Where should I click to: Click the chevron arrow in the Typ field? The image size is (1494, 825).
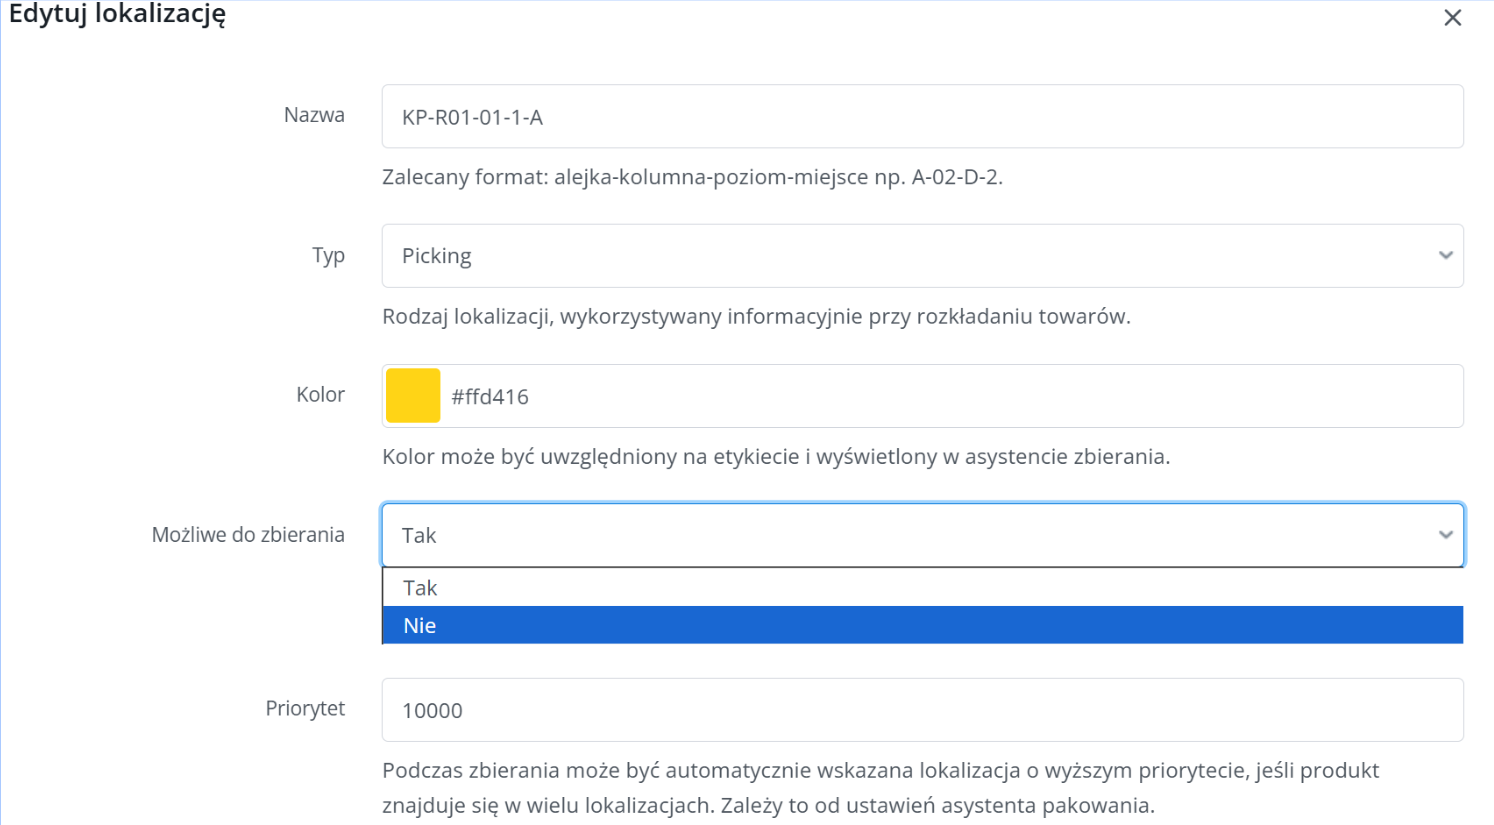click(x=1445, y=256)
